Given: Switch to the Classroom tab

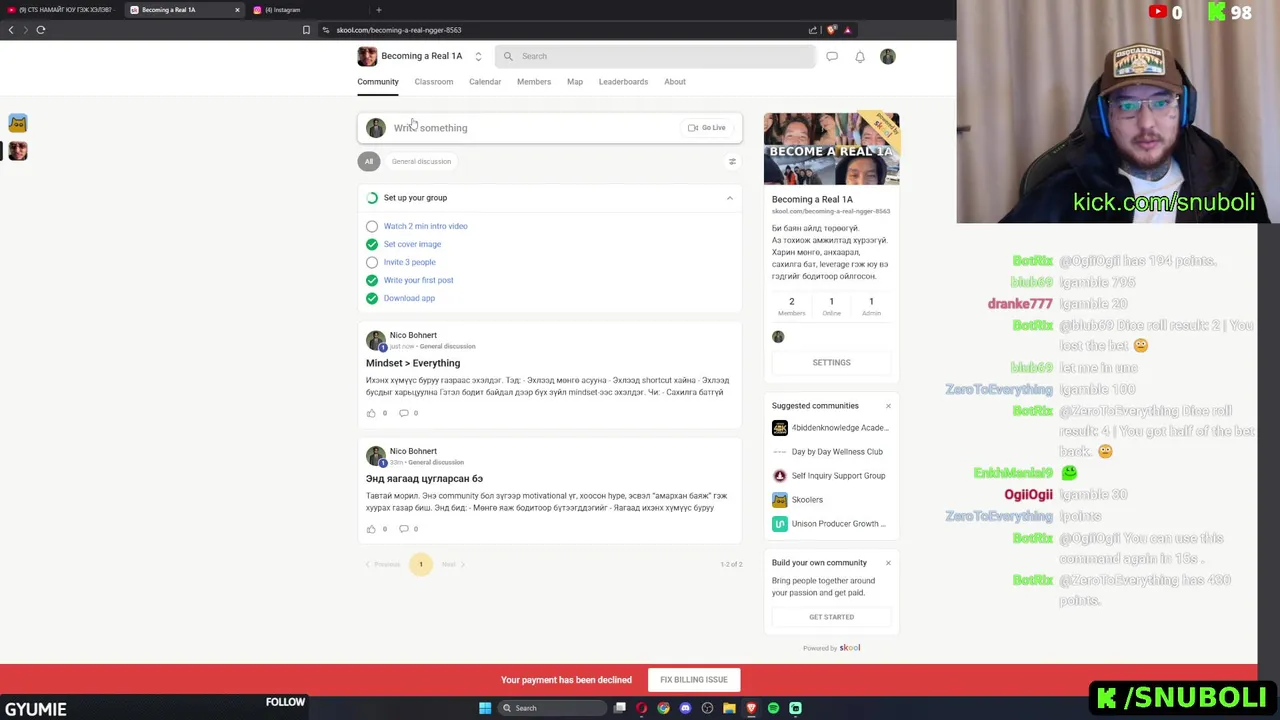Looking at the screenshot, I should click(x=434, y=82).
